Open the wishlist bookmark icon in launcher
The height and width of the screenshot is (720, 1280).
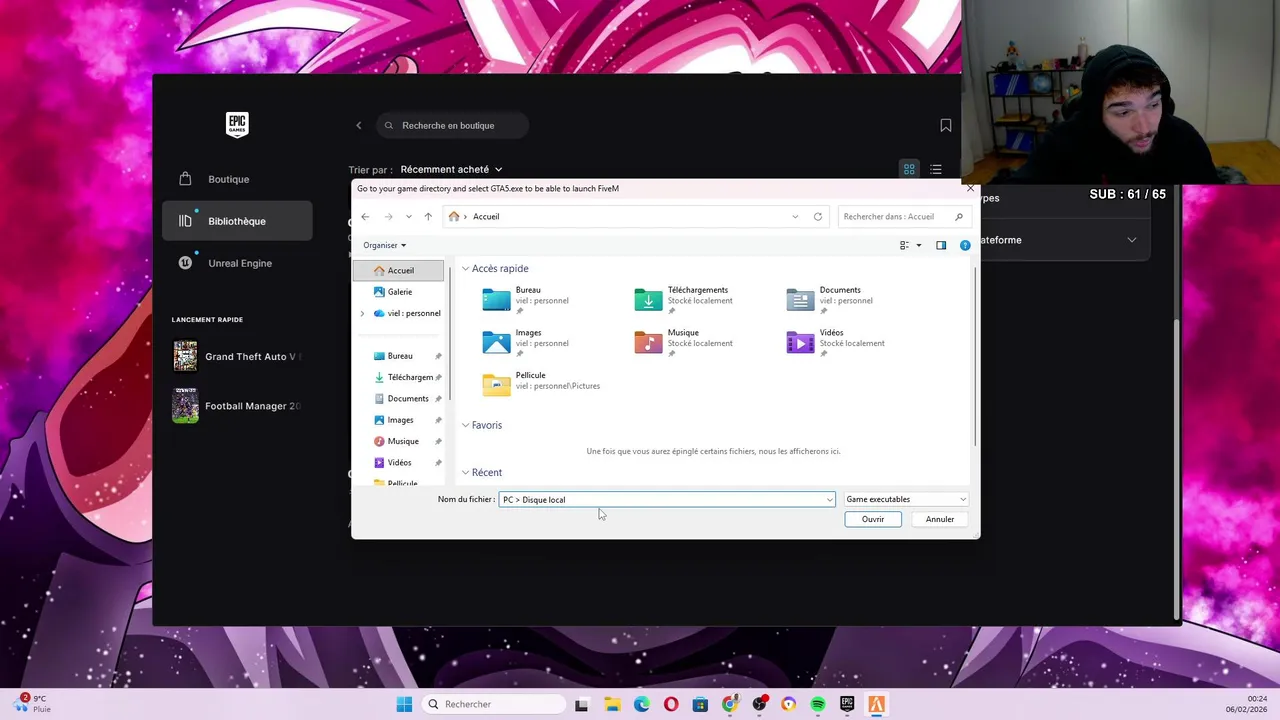coord(946,125)
